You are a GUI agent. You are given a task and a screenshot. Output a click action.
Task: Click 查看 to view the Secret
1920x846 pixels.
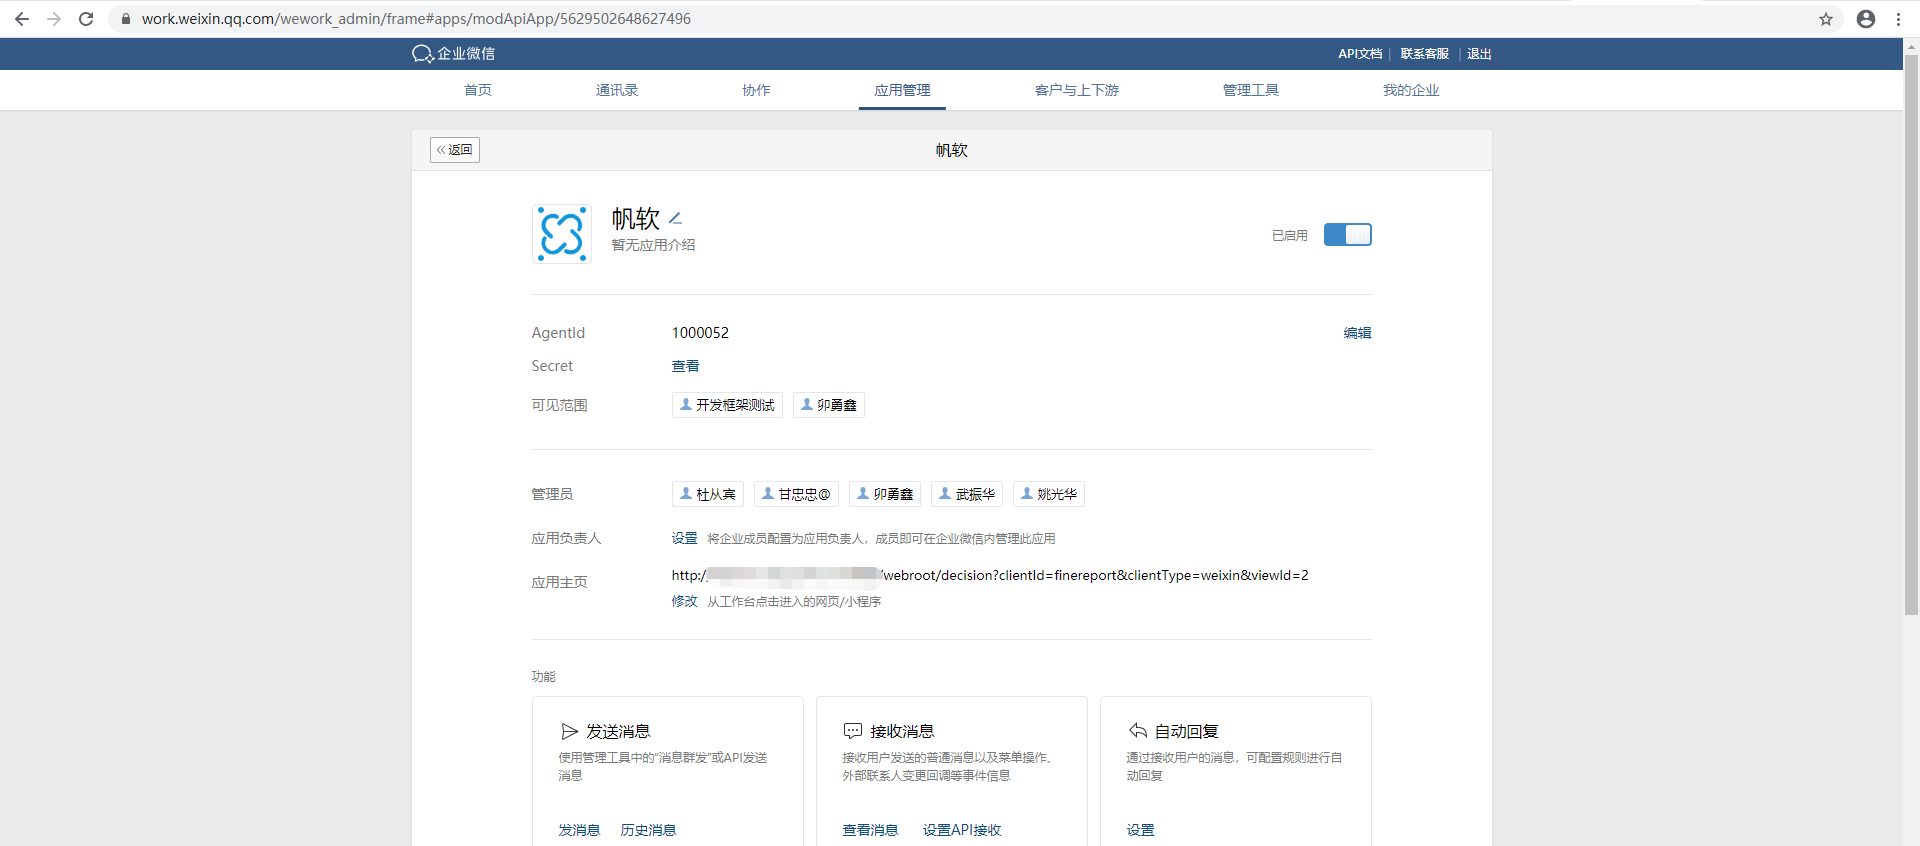[x=686, y=366]
